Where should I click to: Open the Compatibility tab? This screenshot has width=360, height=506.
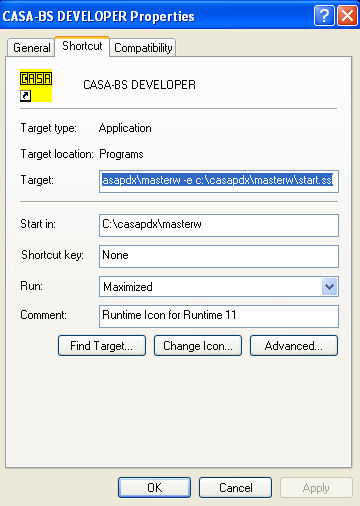pyautogui.click(x=143, y=48)
